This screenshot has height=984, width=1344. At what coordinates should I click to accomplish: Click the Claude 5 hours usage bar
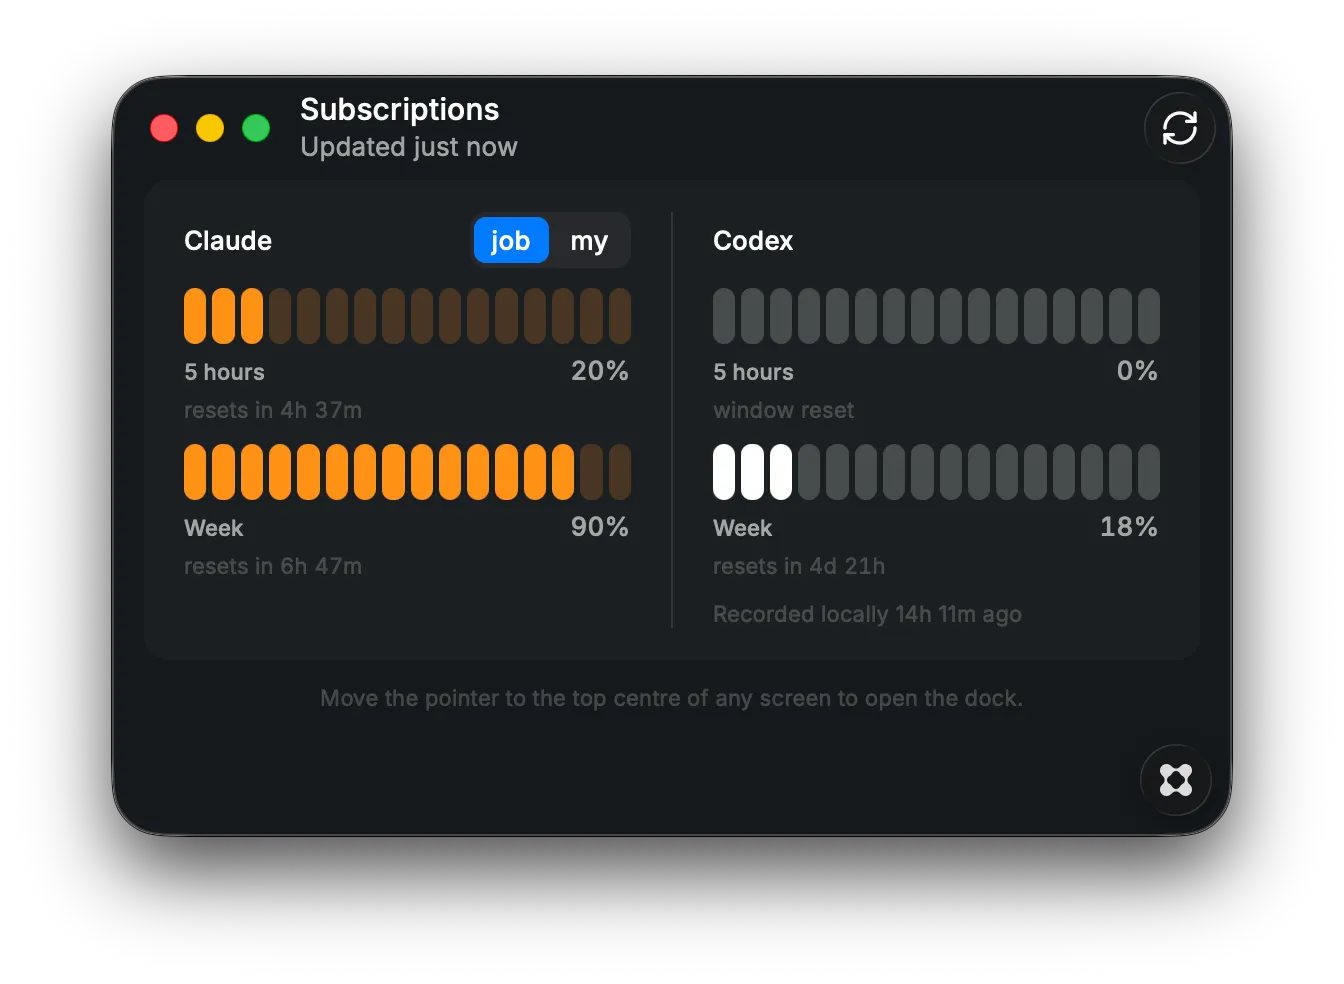click(x=407, y=316)
